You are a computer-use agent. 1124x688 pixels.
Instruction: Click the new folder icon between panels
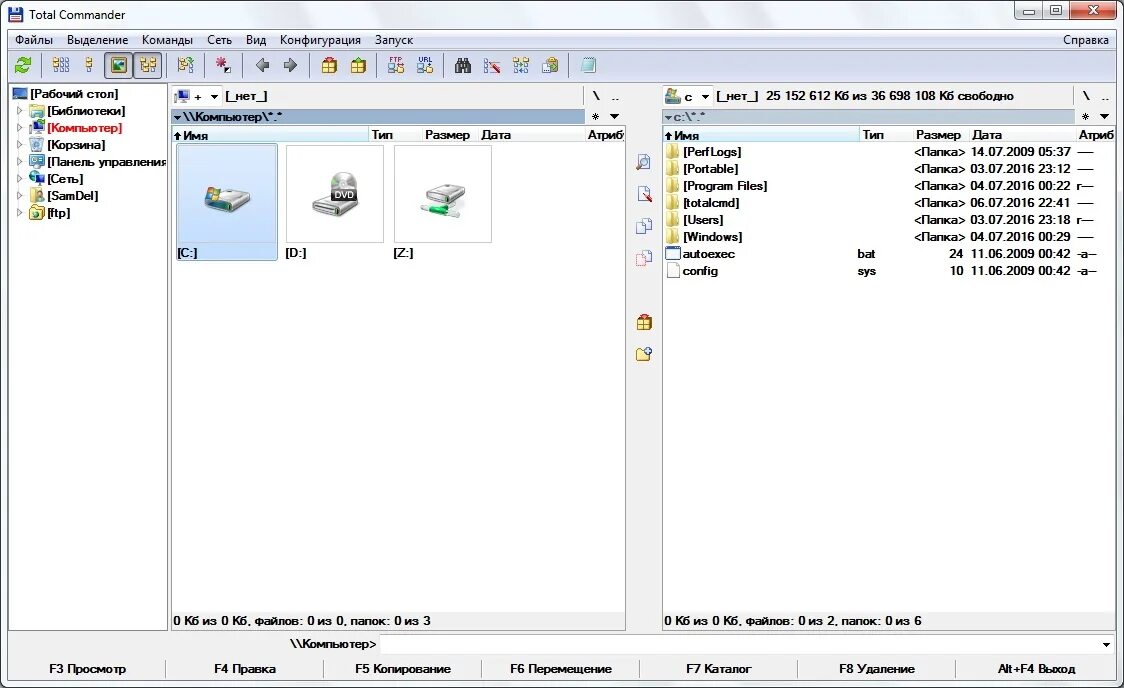pyautogui.click(x=644, y=353)
